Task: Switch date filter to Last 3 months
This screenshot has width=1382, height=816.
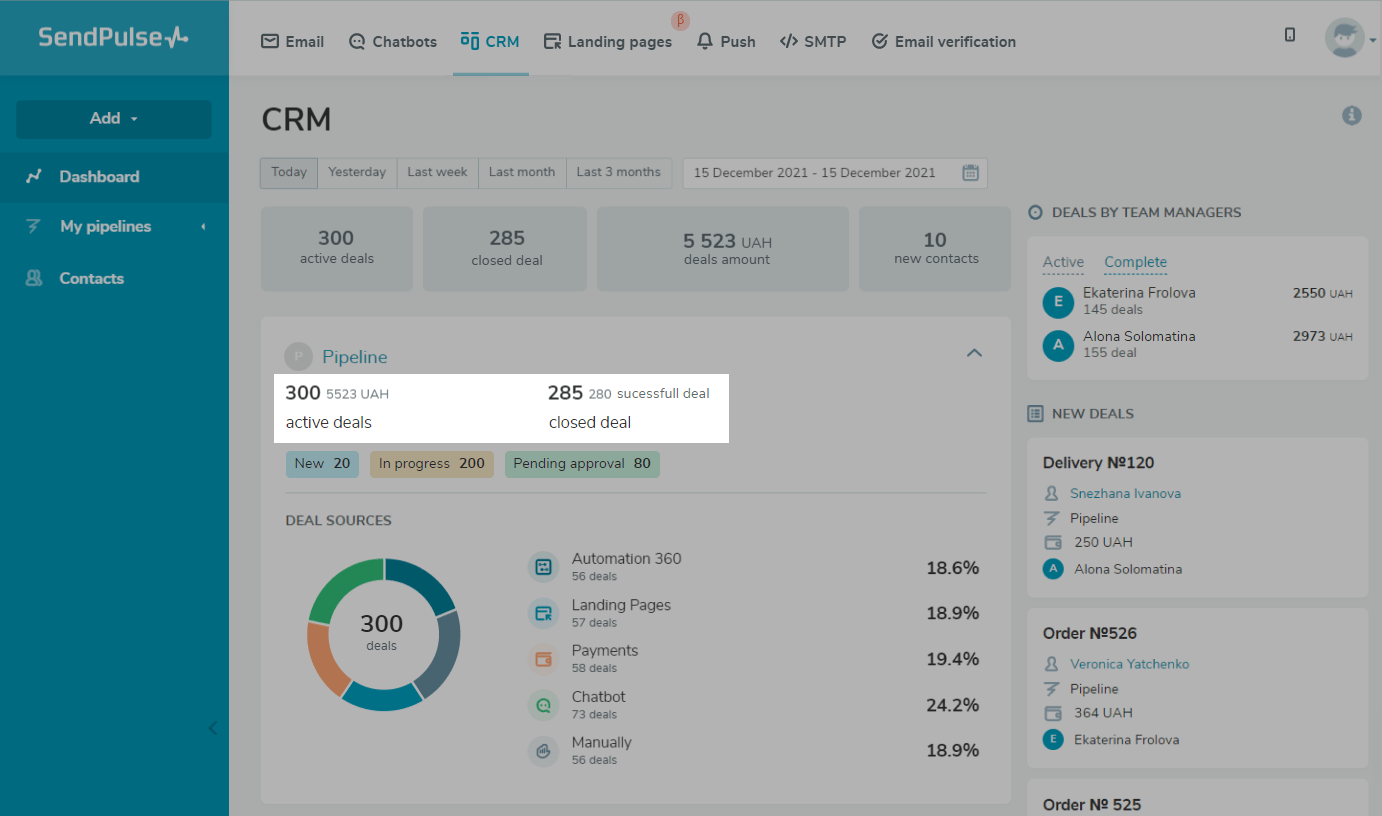Action: [x=618, y=172]
